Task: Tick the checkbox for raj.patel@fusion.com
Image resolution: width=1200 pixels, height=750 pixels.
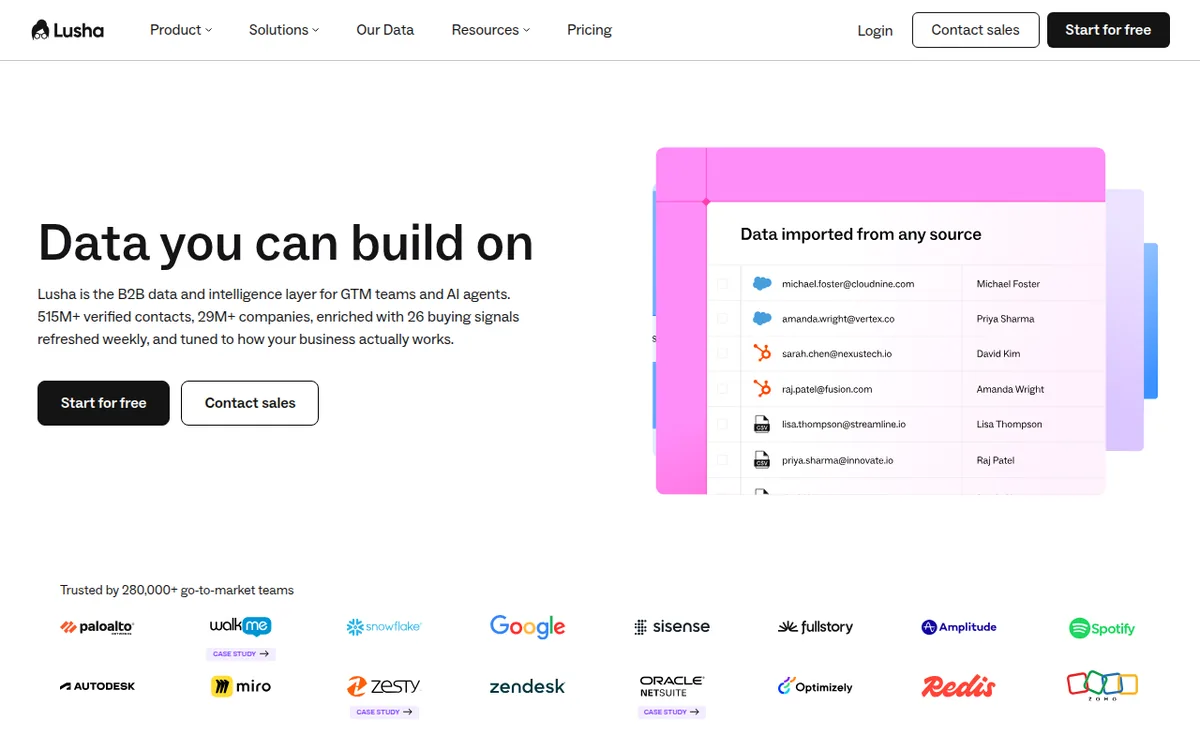Action: 722,389
